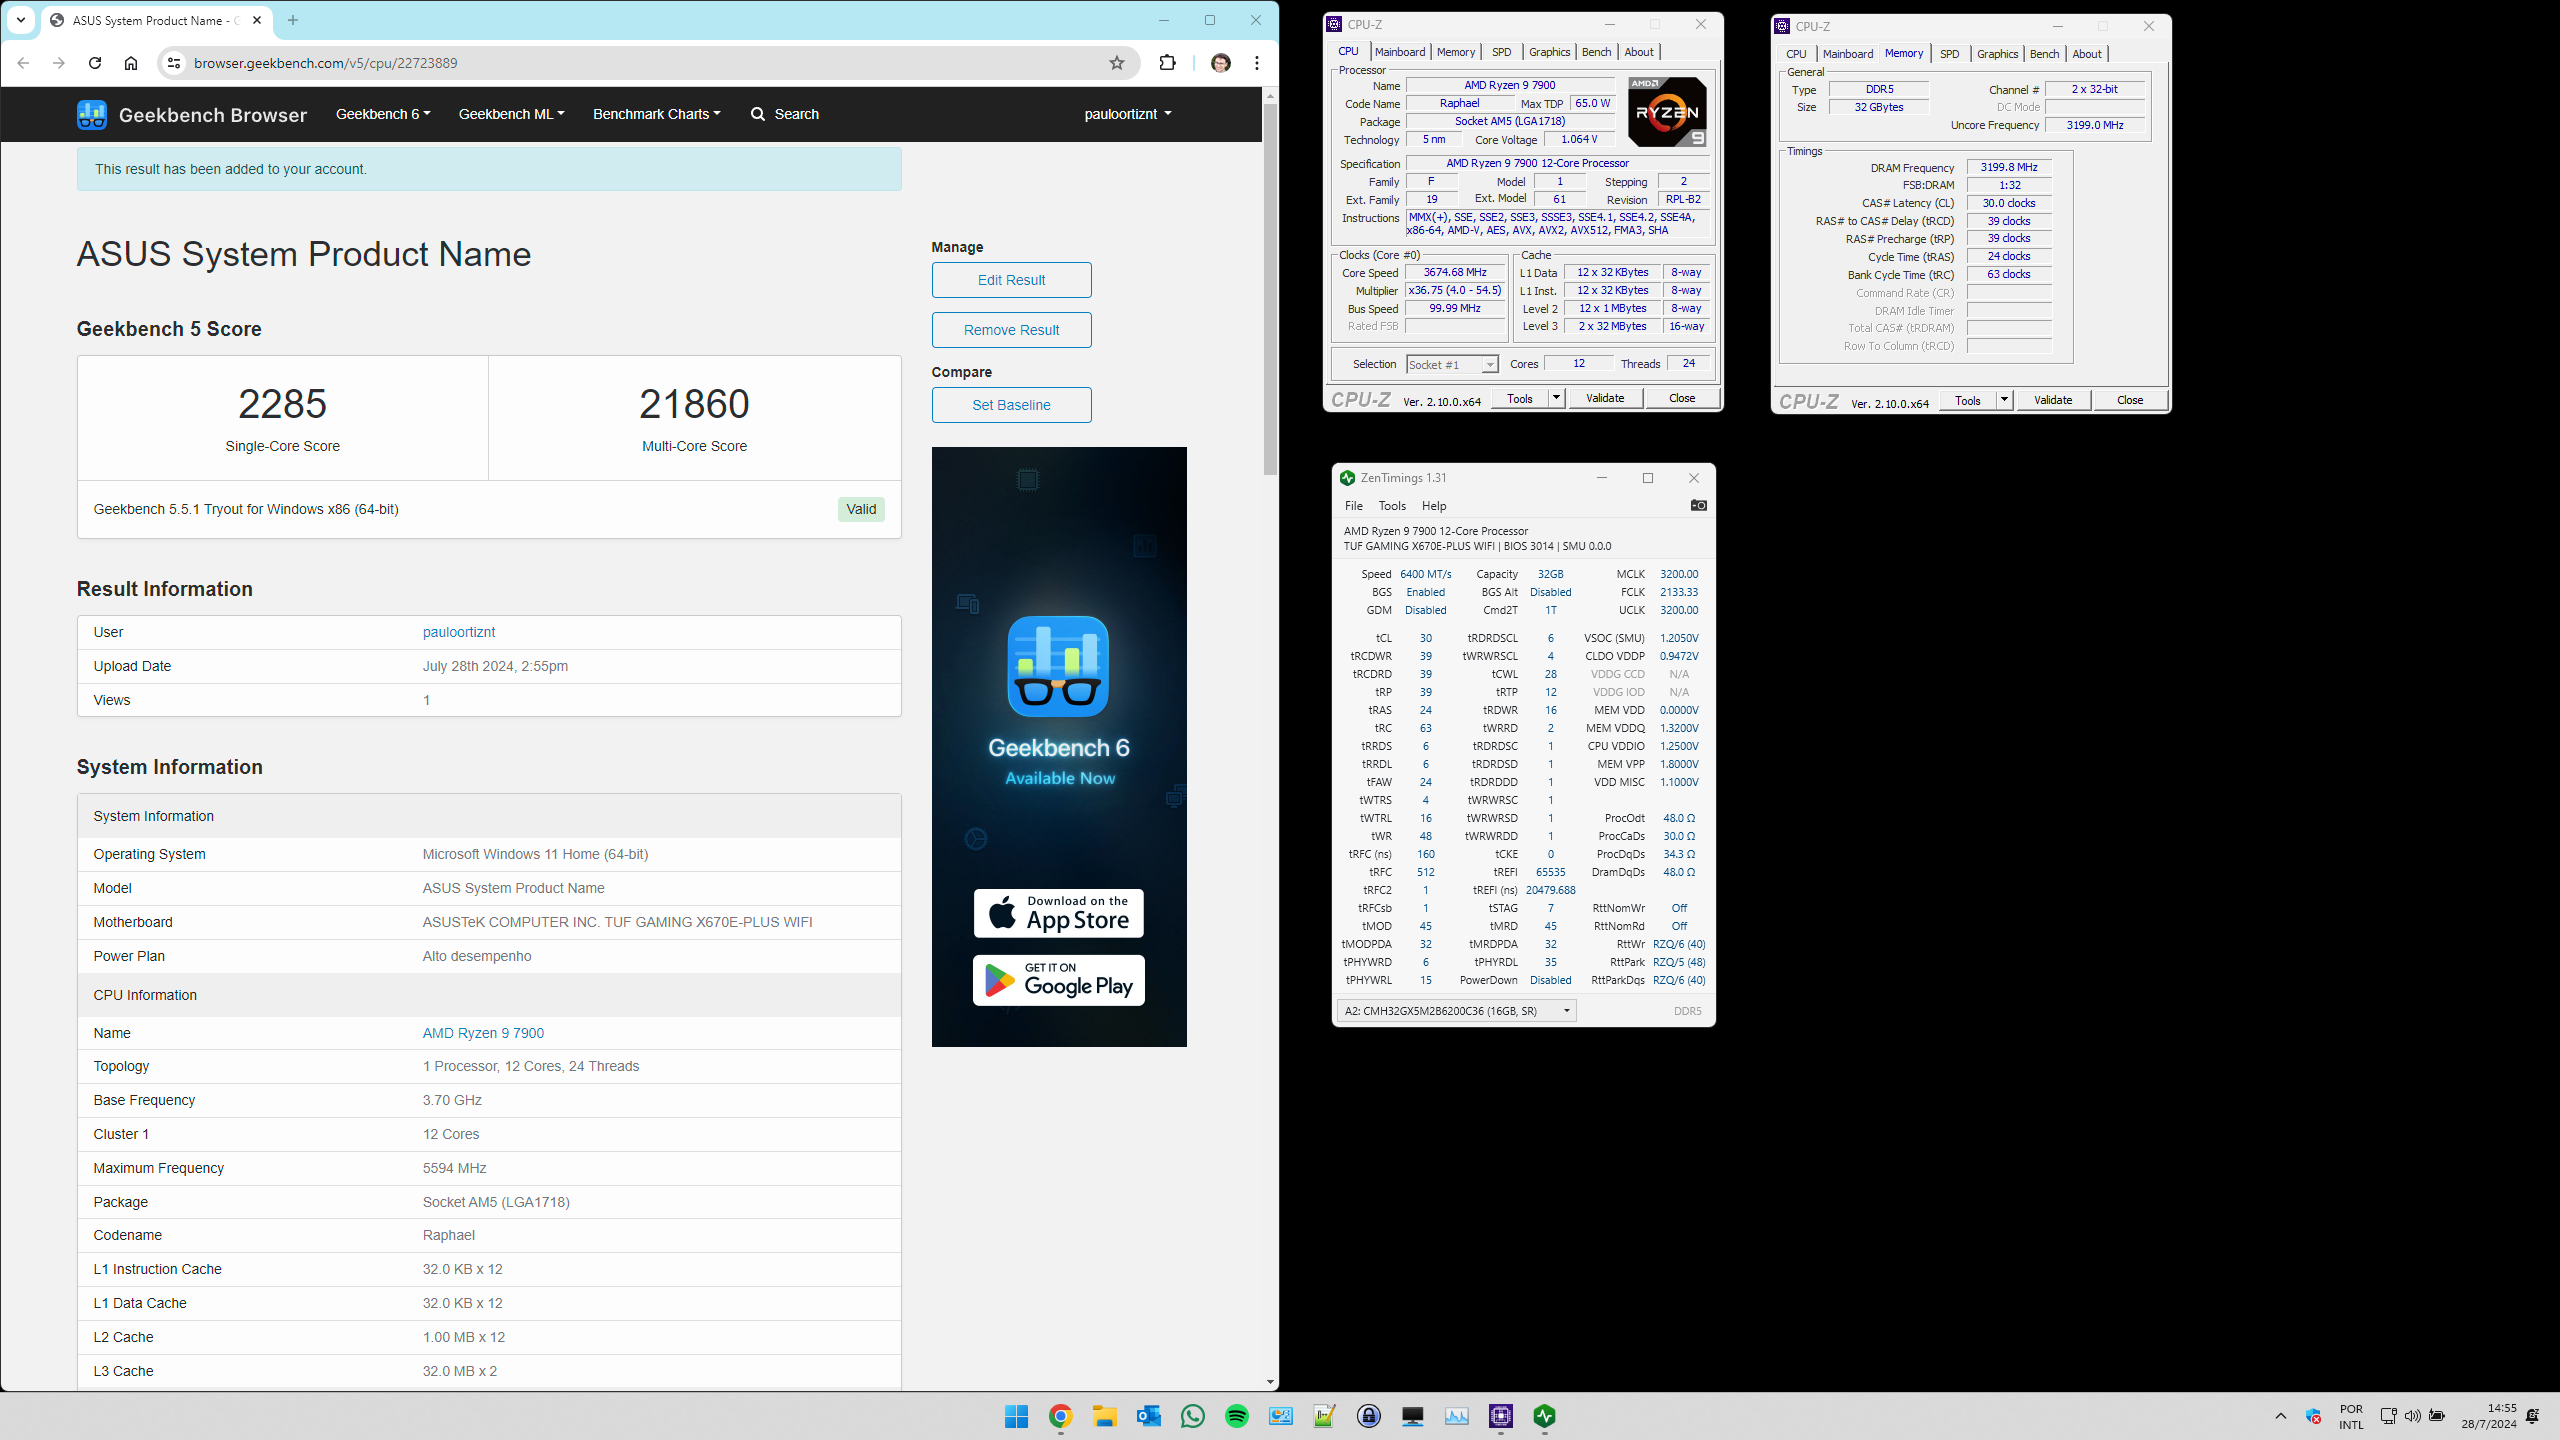This screenshot has height=1440, width=2560.
Task: Expand the Benchmark Charts dropdown menu
Action: 656,114
